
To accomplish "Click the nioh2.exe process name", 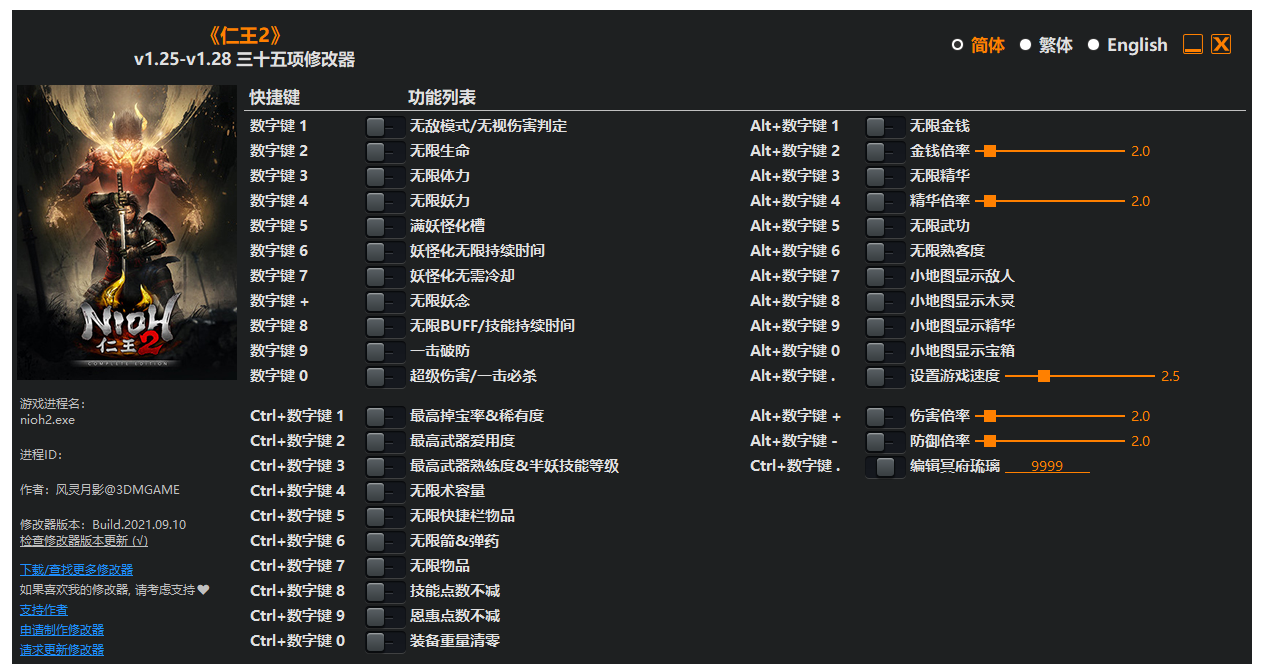I will pyautogui.click(x=47, y=420).
